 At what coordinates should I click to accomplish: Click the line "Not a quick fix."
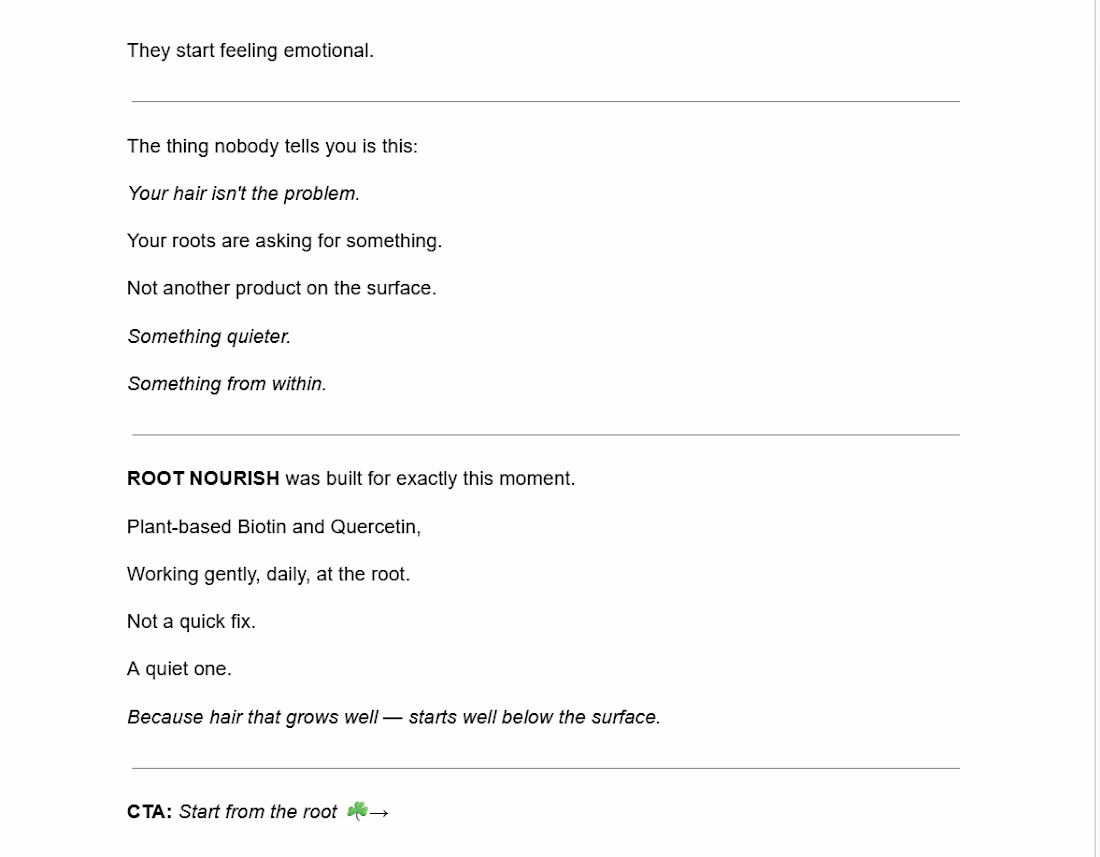tap(191, 621)
